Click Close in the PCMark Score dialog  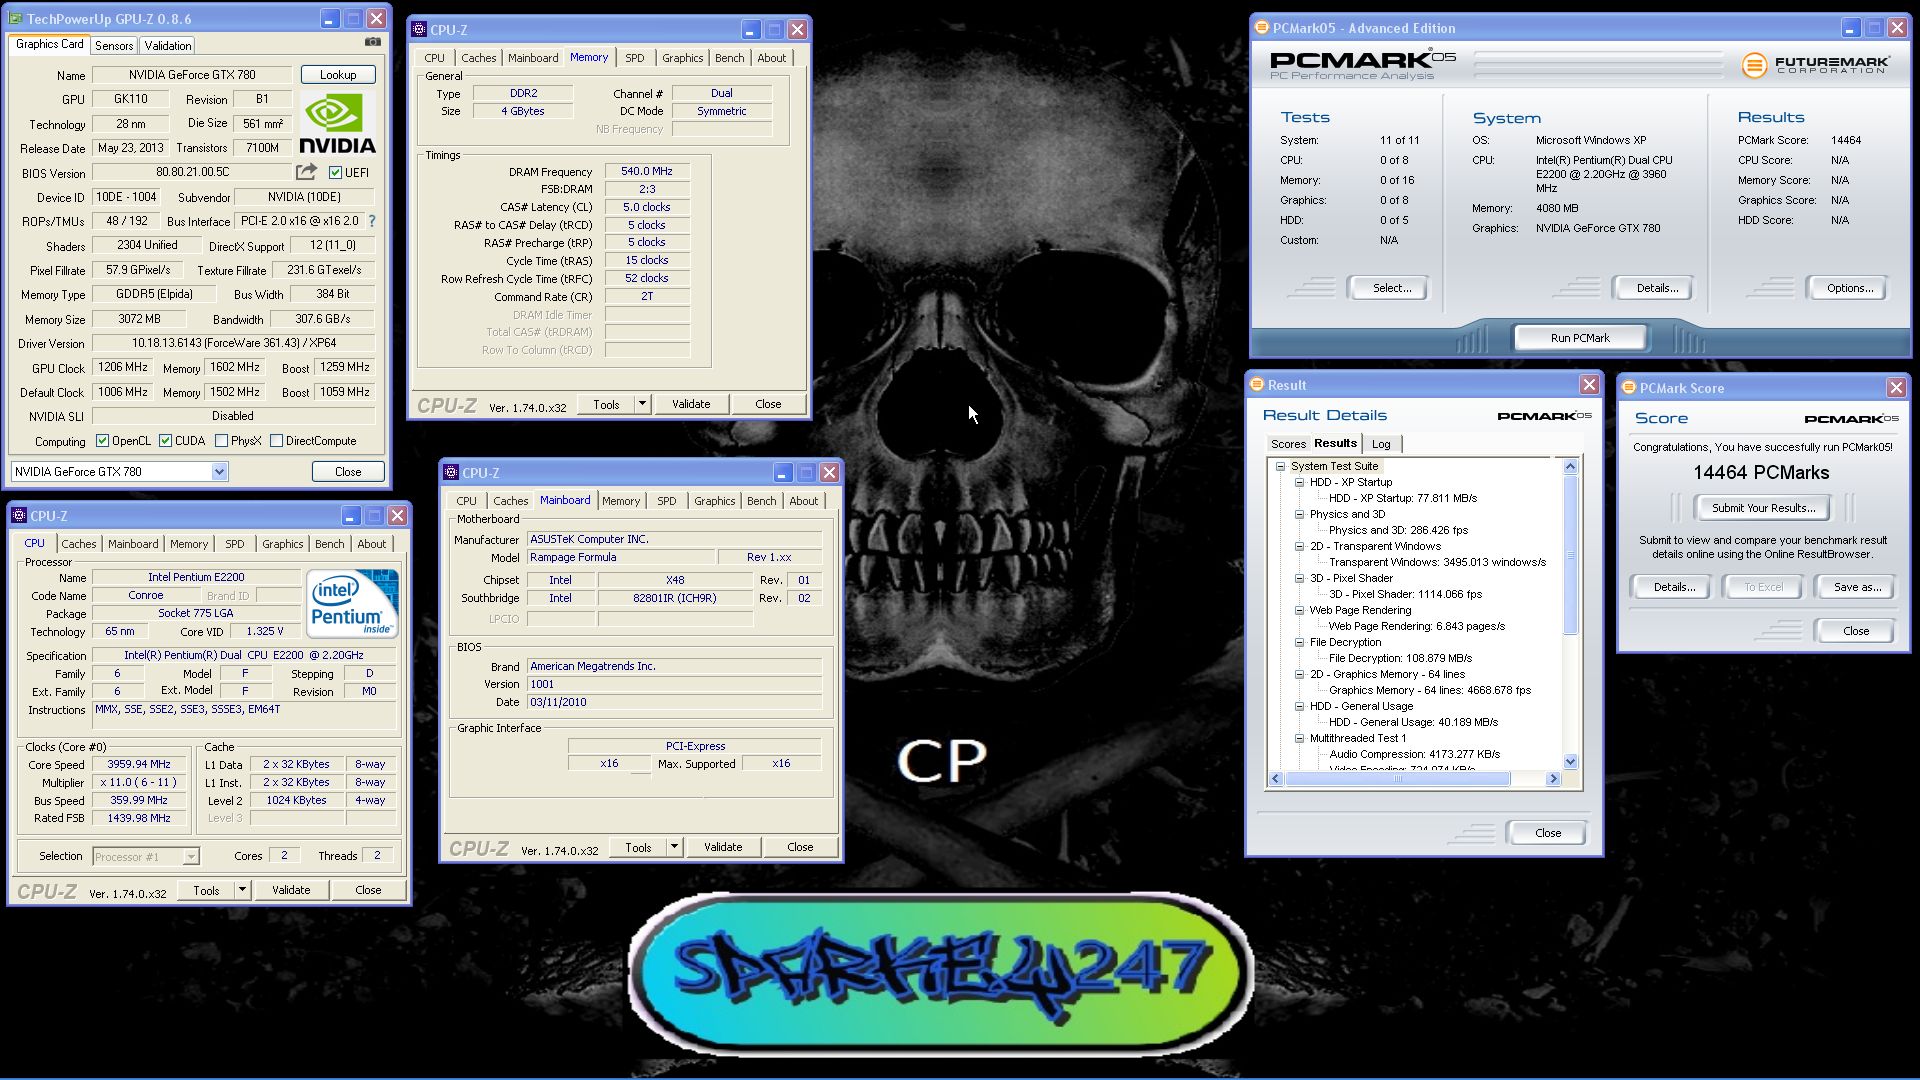1856,631
